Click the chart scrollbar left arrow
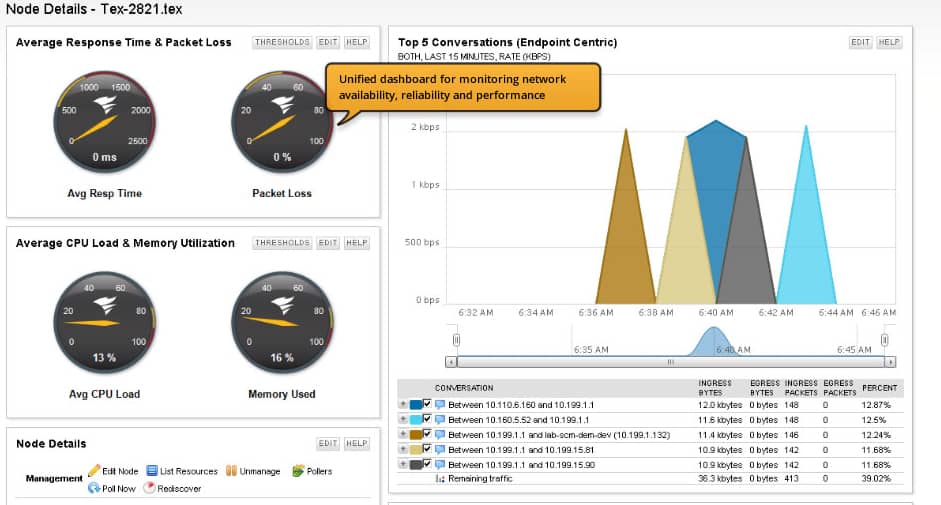Screen dimensions: 941x505 tap(451, 362)
